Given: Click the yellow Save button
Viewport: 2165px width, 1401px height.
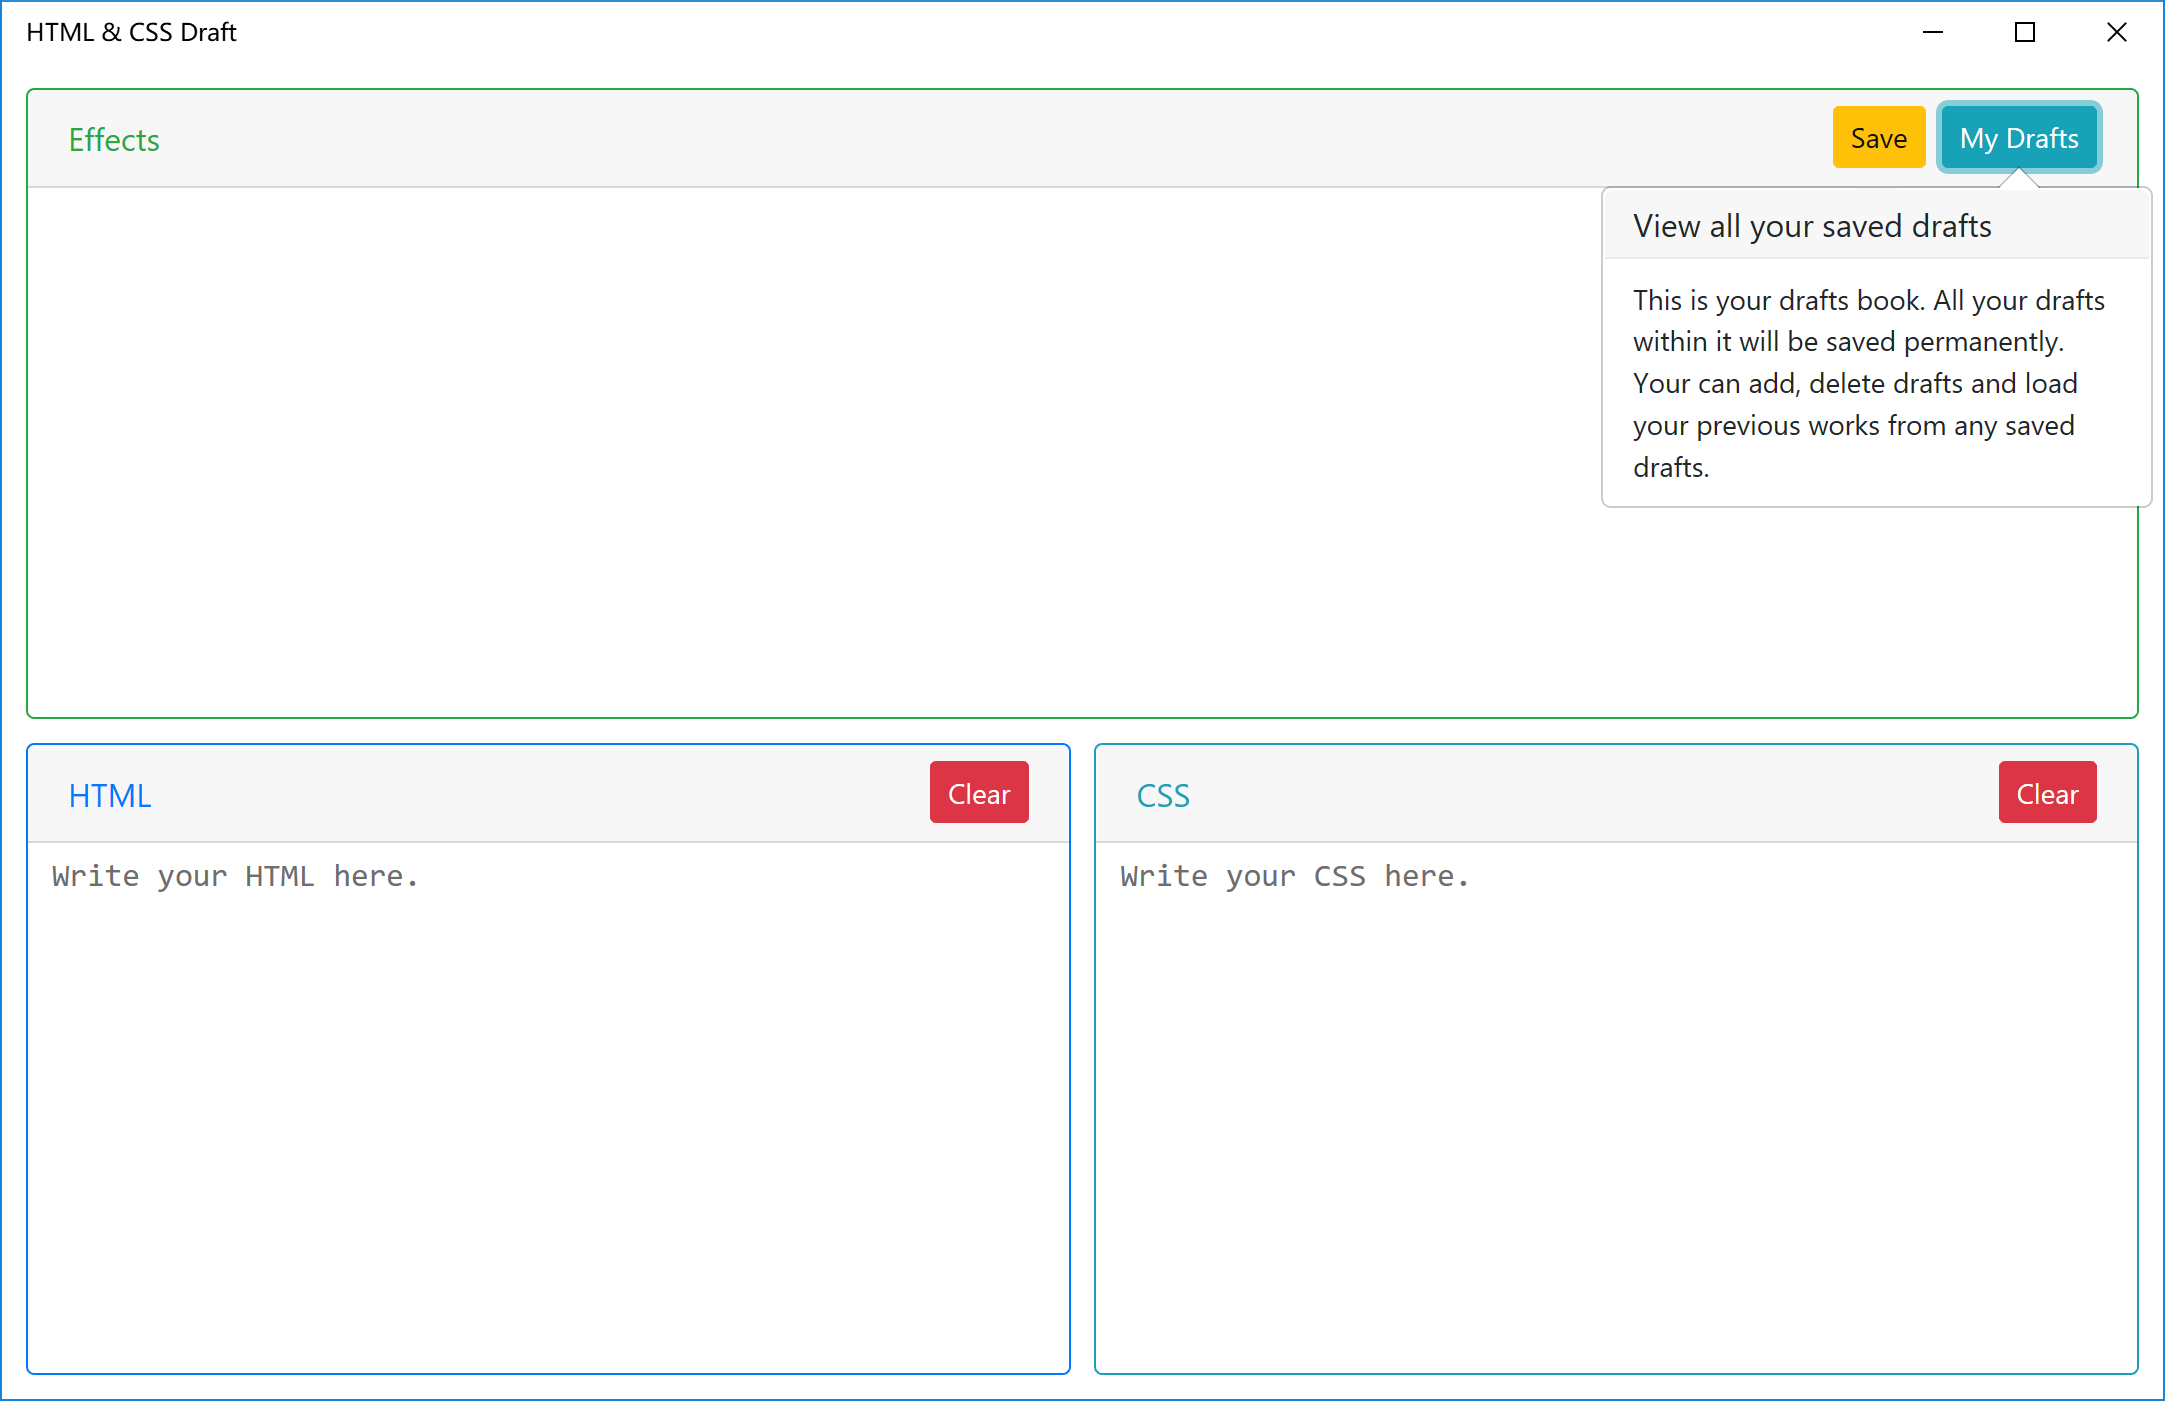Looking at the screenshot, I should click(x=1878, y=138).
